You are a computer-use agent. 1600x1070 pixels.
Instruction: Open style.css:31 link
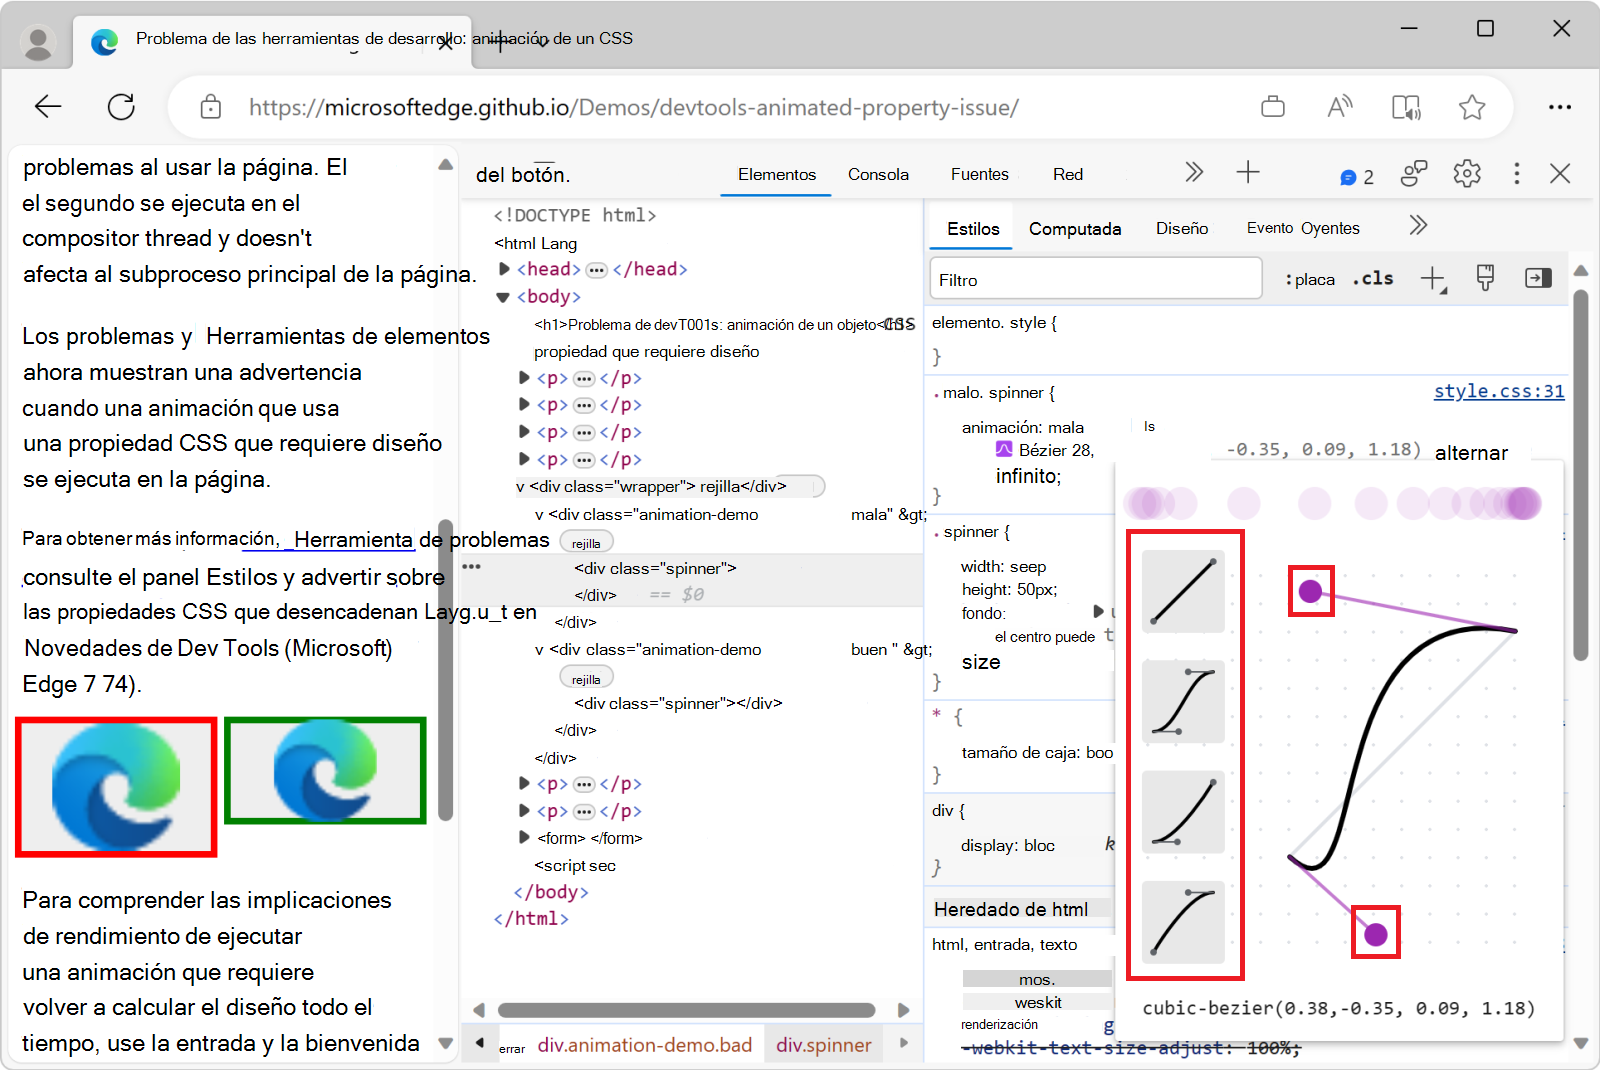pyautogui.click(x=1498, y=391)
